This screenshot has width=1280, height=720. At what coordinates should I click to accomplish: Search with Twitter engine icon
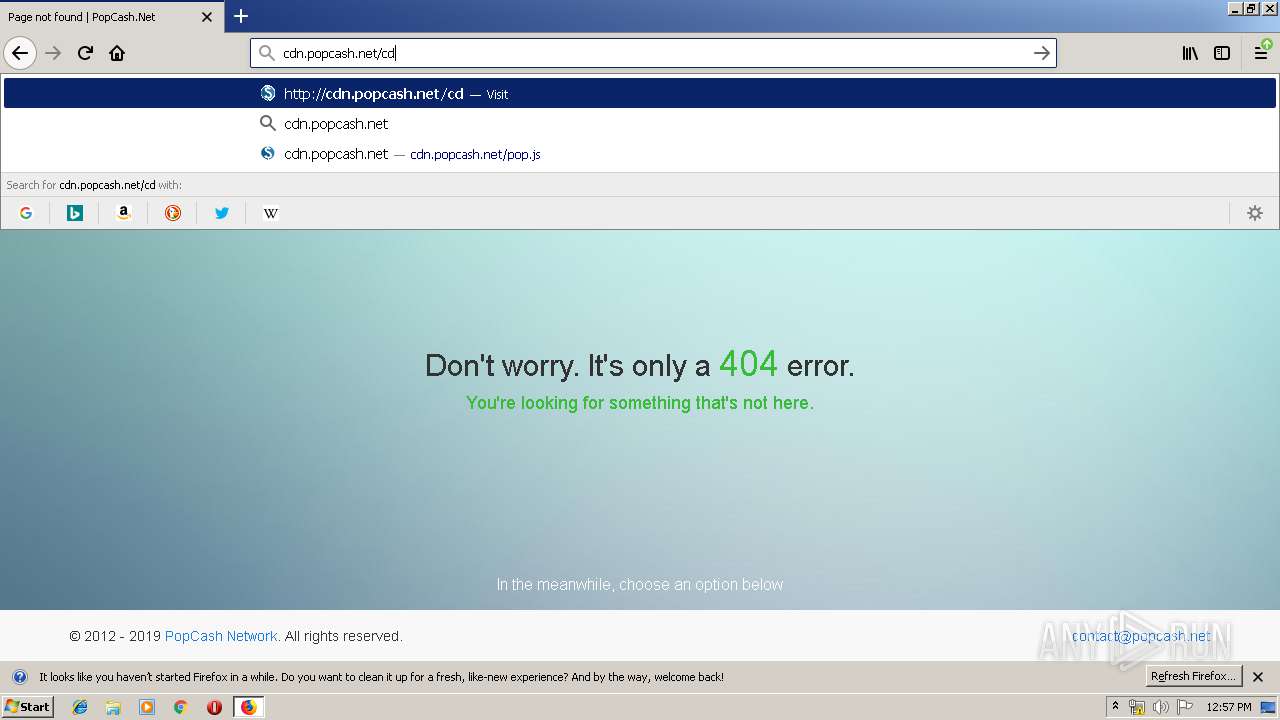222,213
